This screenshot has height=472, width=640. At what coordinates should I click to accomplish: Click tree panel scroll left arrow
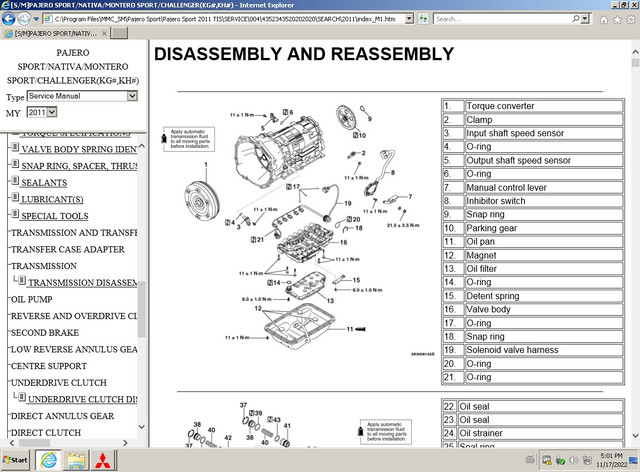click(12, 443)
